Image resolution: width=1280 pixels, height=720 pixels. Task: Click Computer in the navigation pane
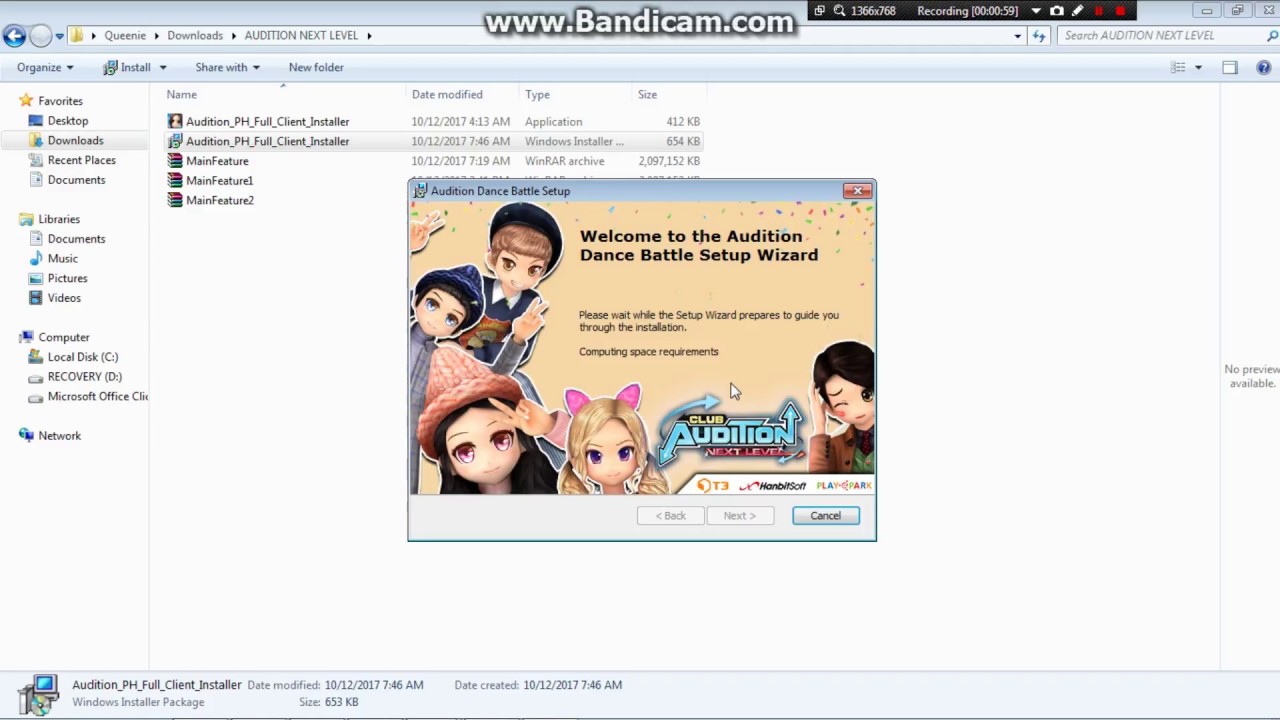pos(64,337)
